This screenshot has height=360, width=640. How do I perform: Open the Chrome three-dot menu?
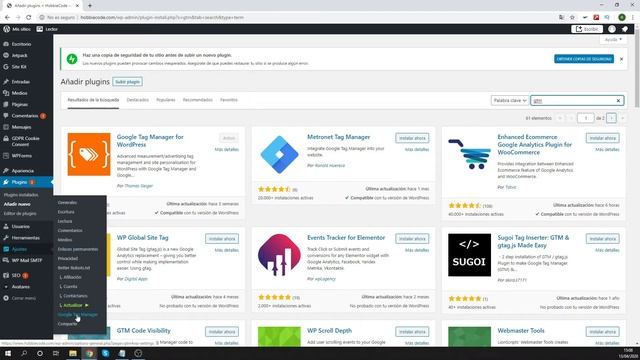(x=633, y=18)
